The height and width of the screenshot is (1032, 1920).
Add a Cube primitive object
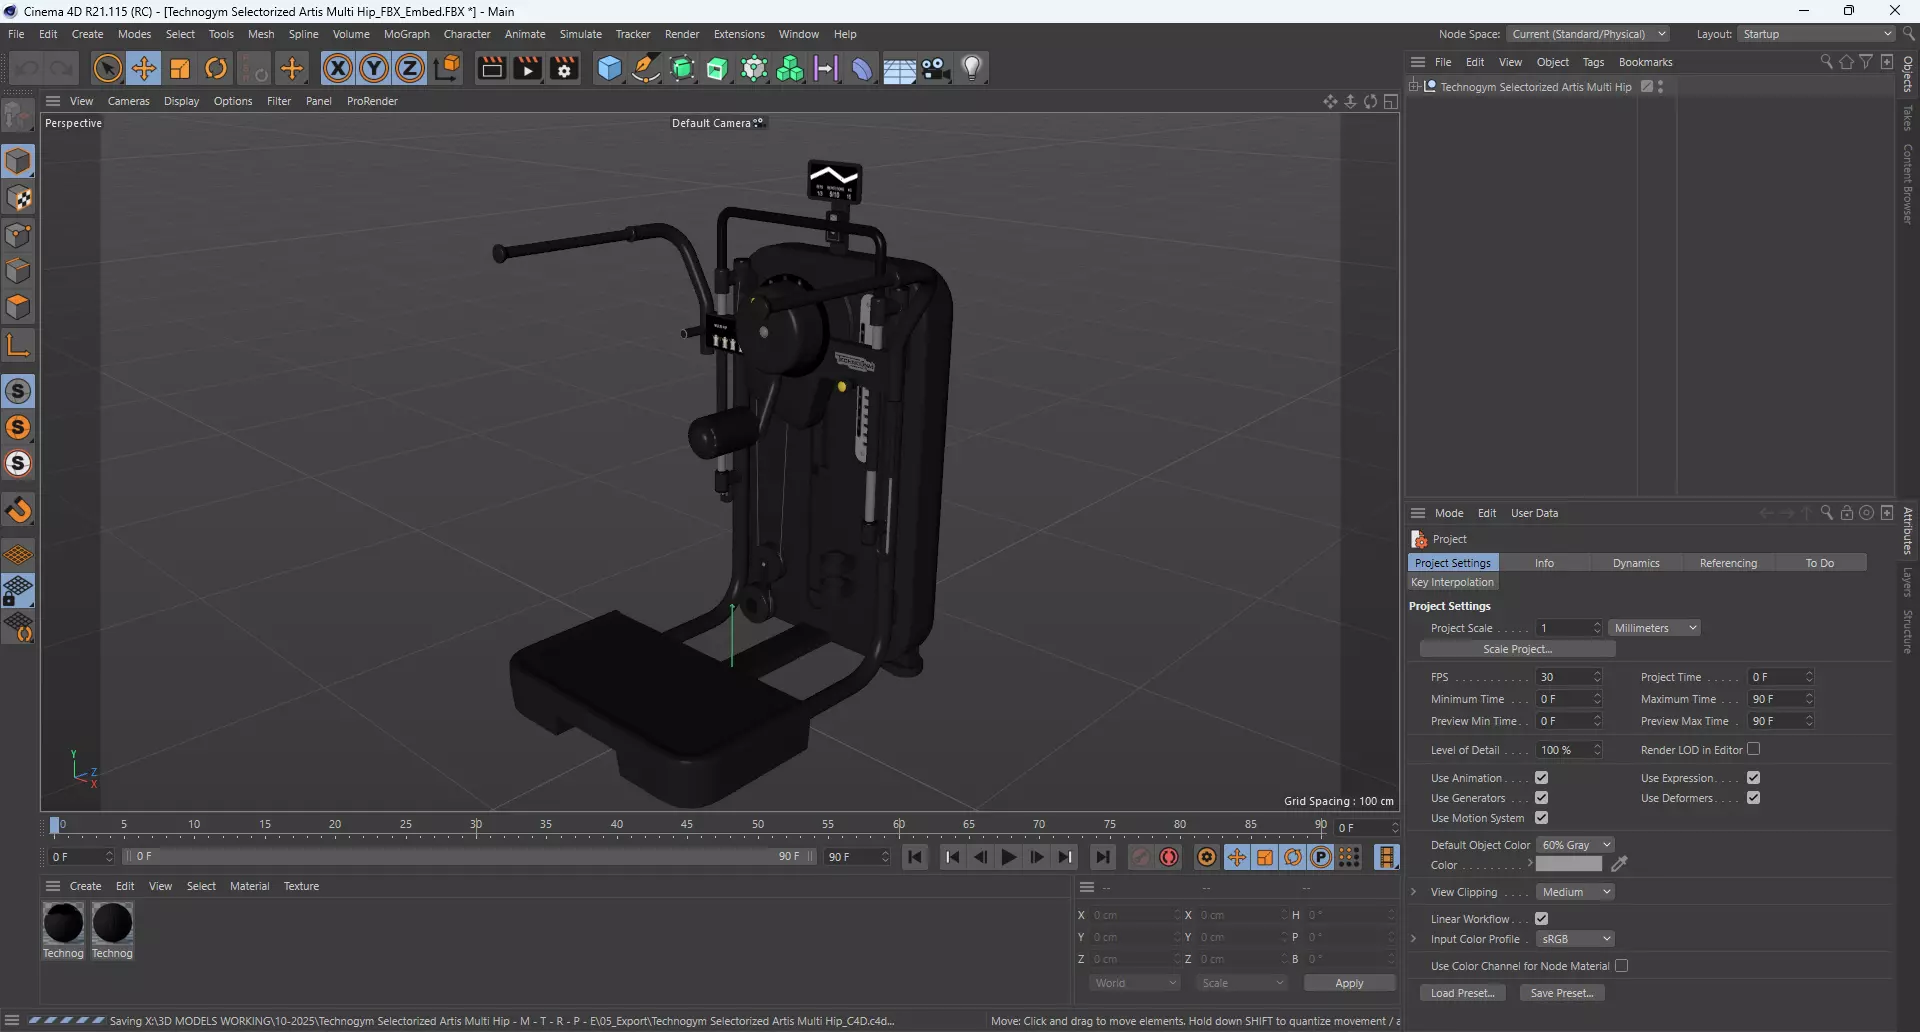point(609,68)
